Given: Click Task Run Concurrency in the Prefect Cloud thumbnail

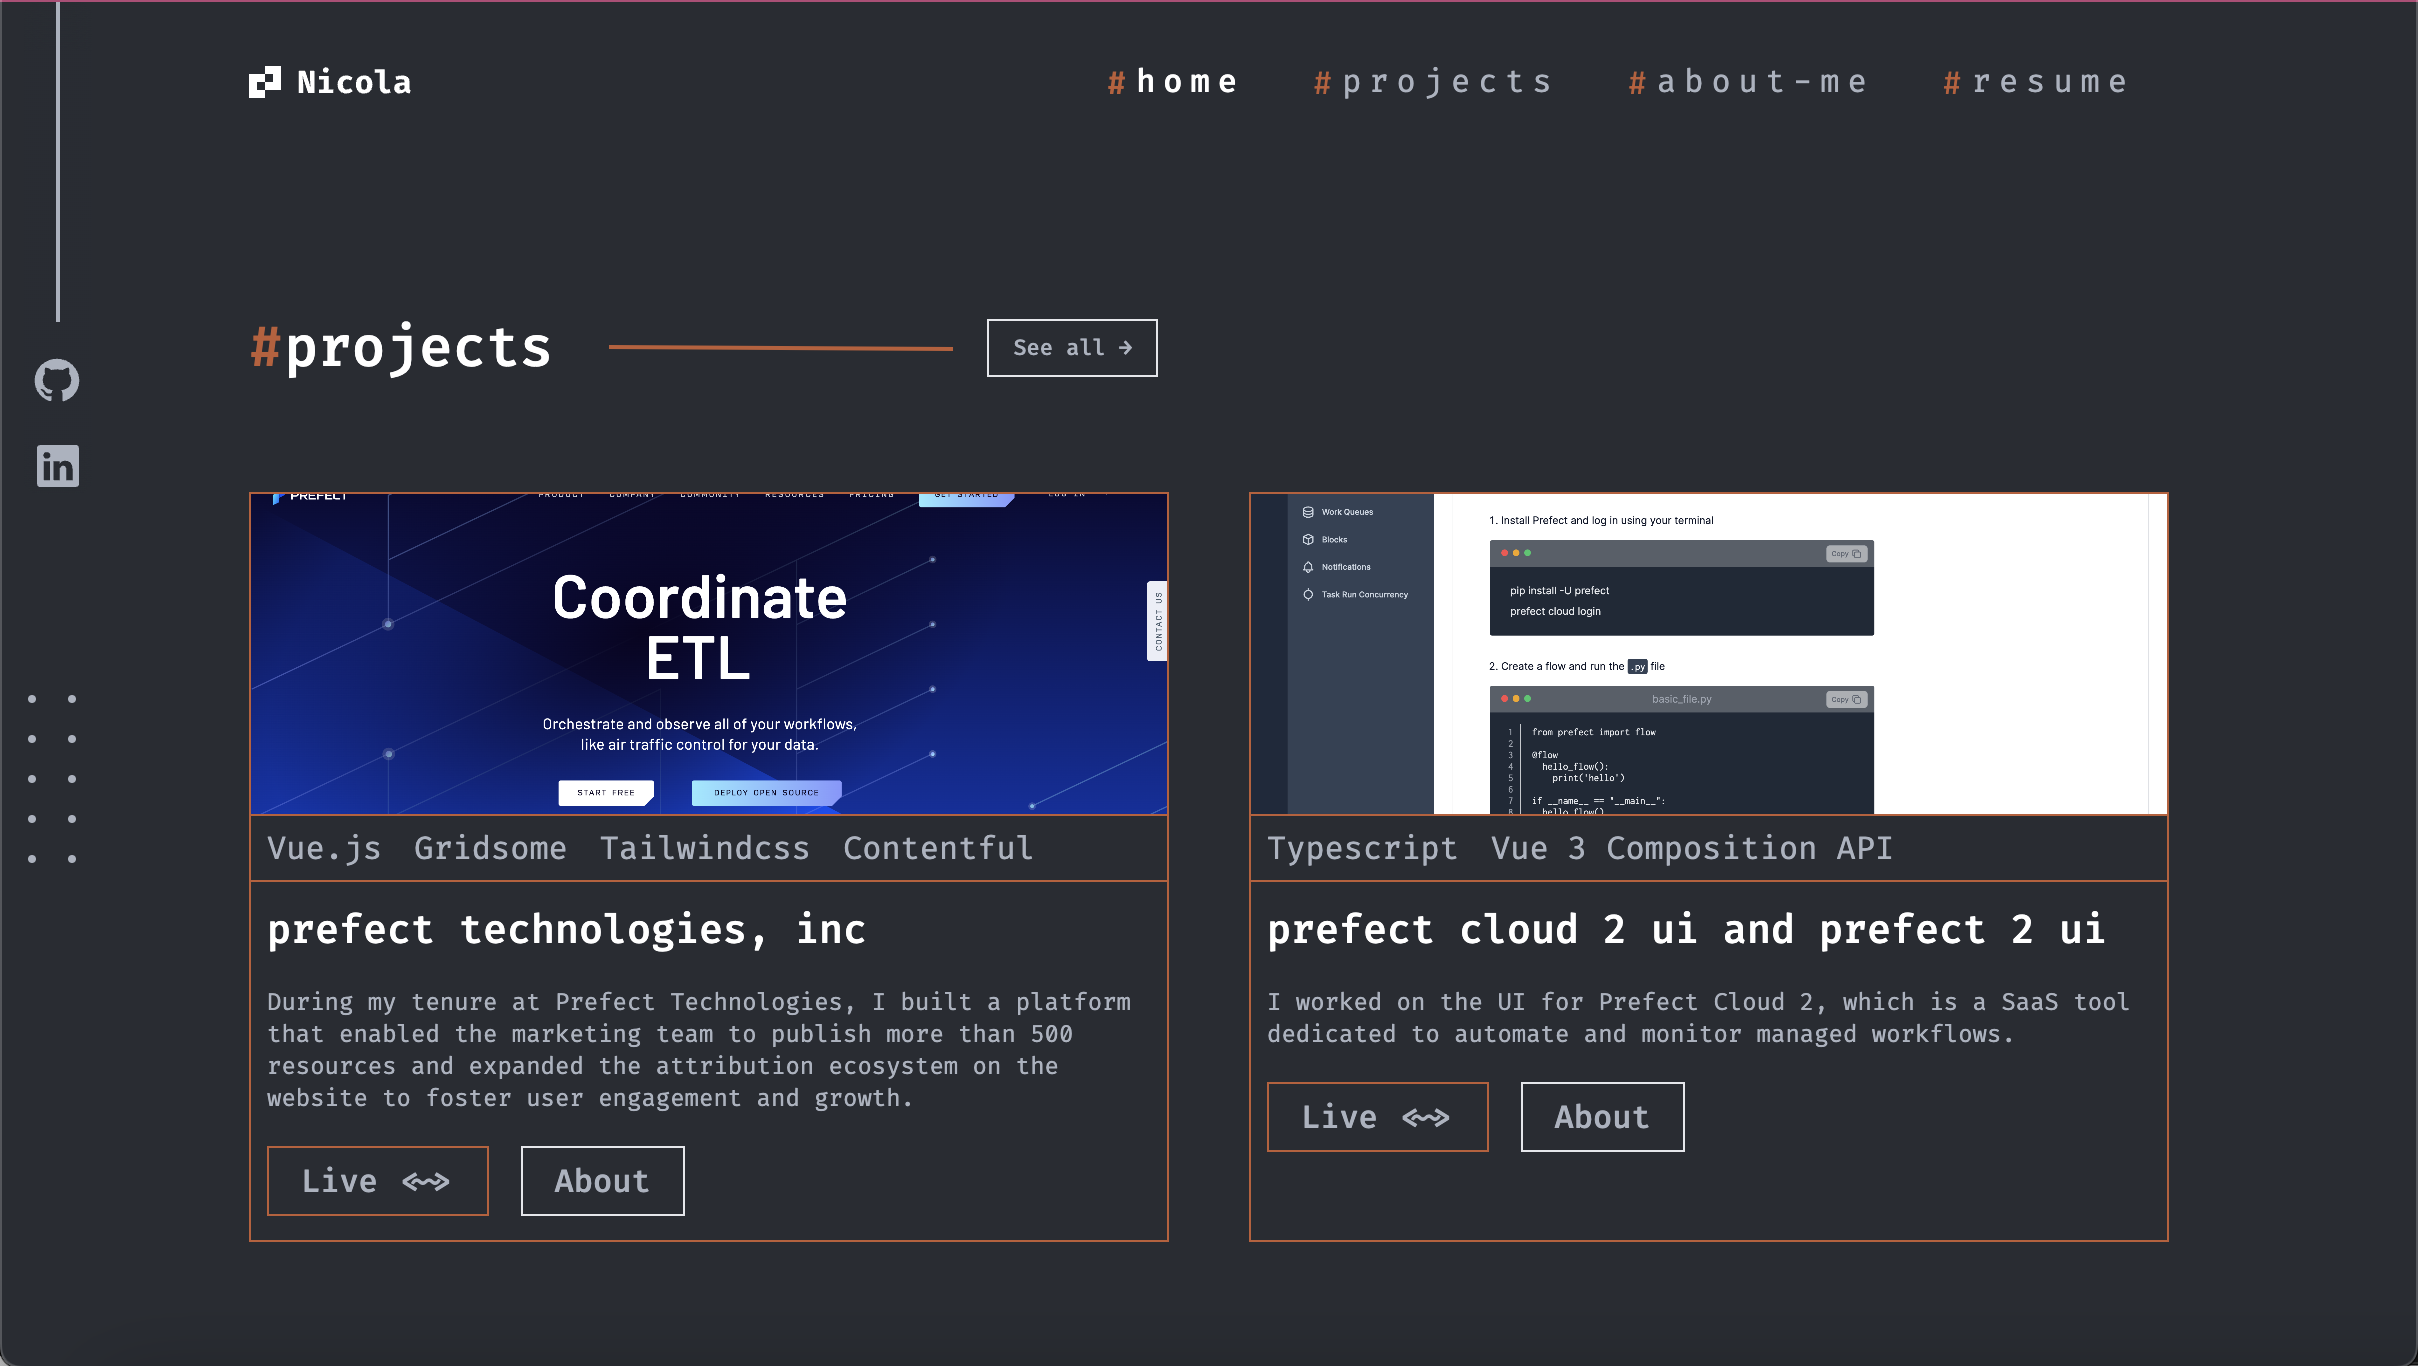Looking at the screenshot, I should pos(1355,595).
